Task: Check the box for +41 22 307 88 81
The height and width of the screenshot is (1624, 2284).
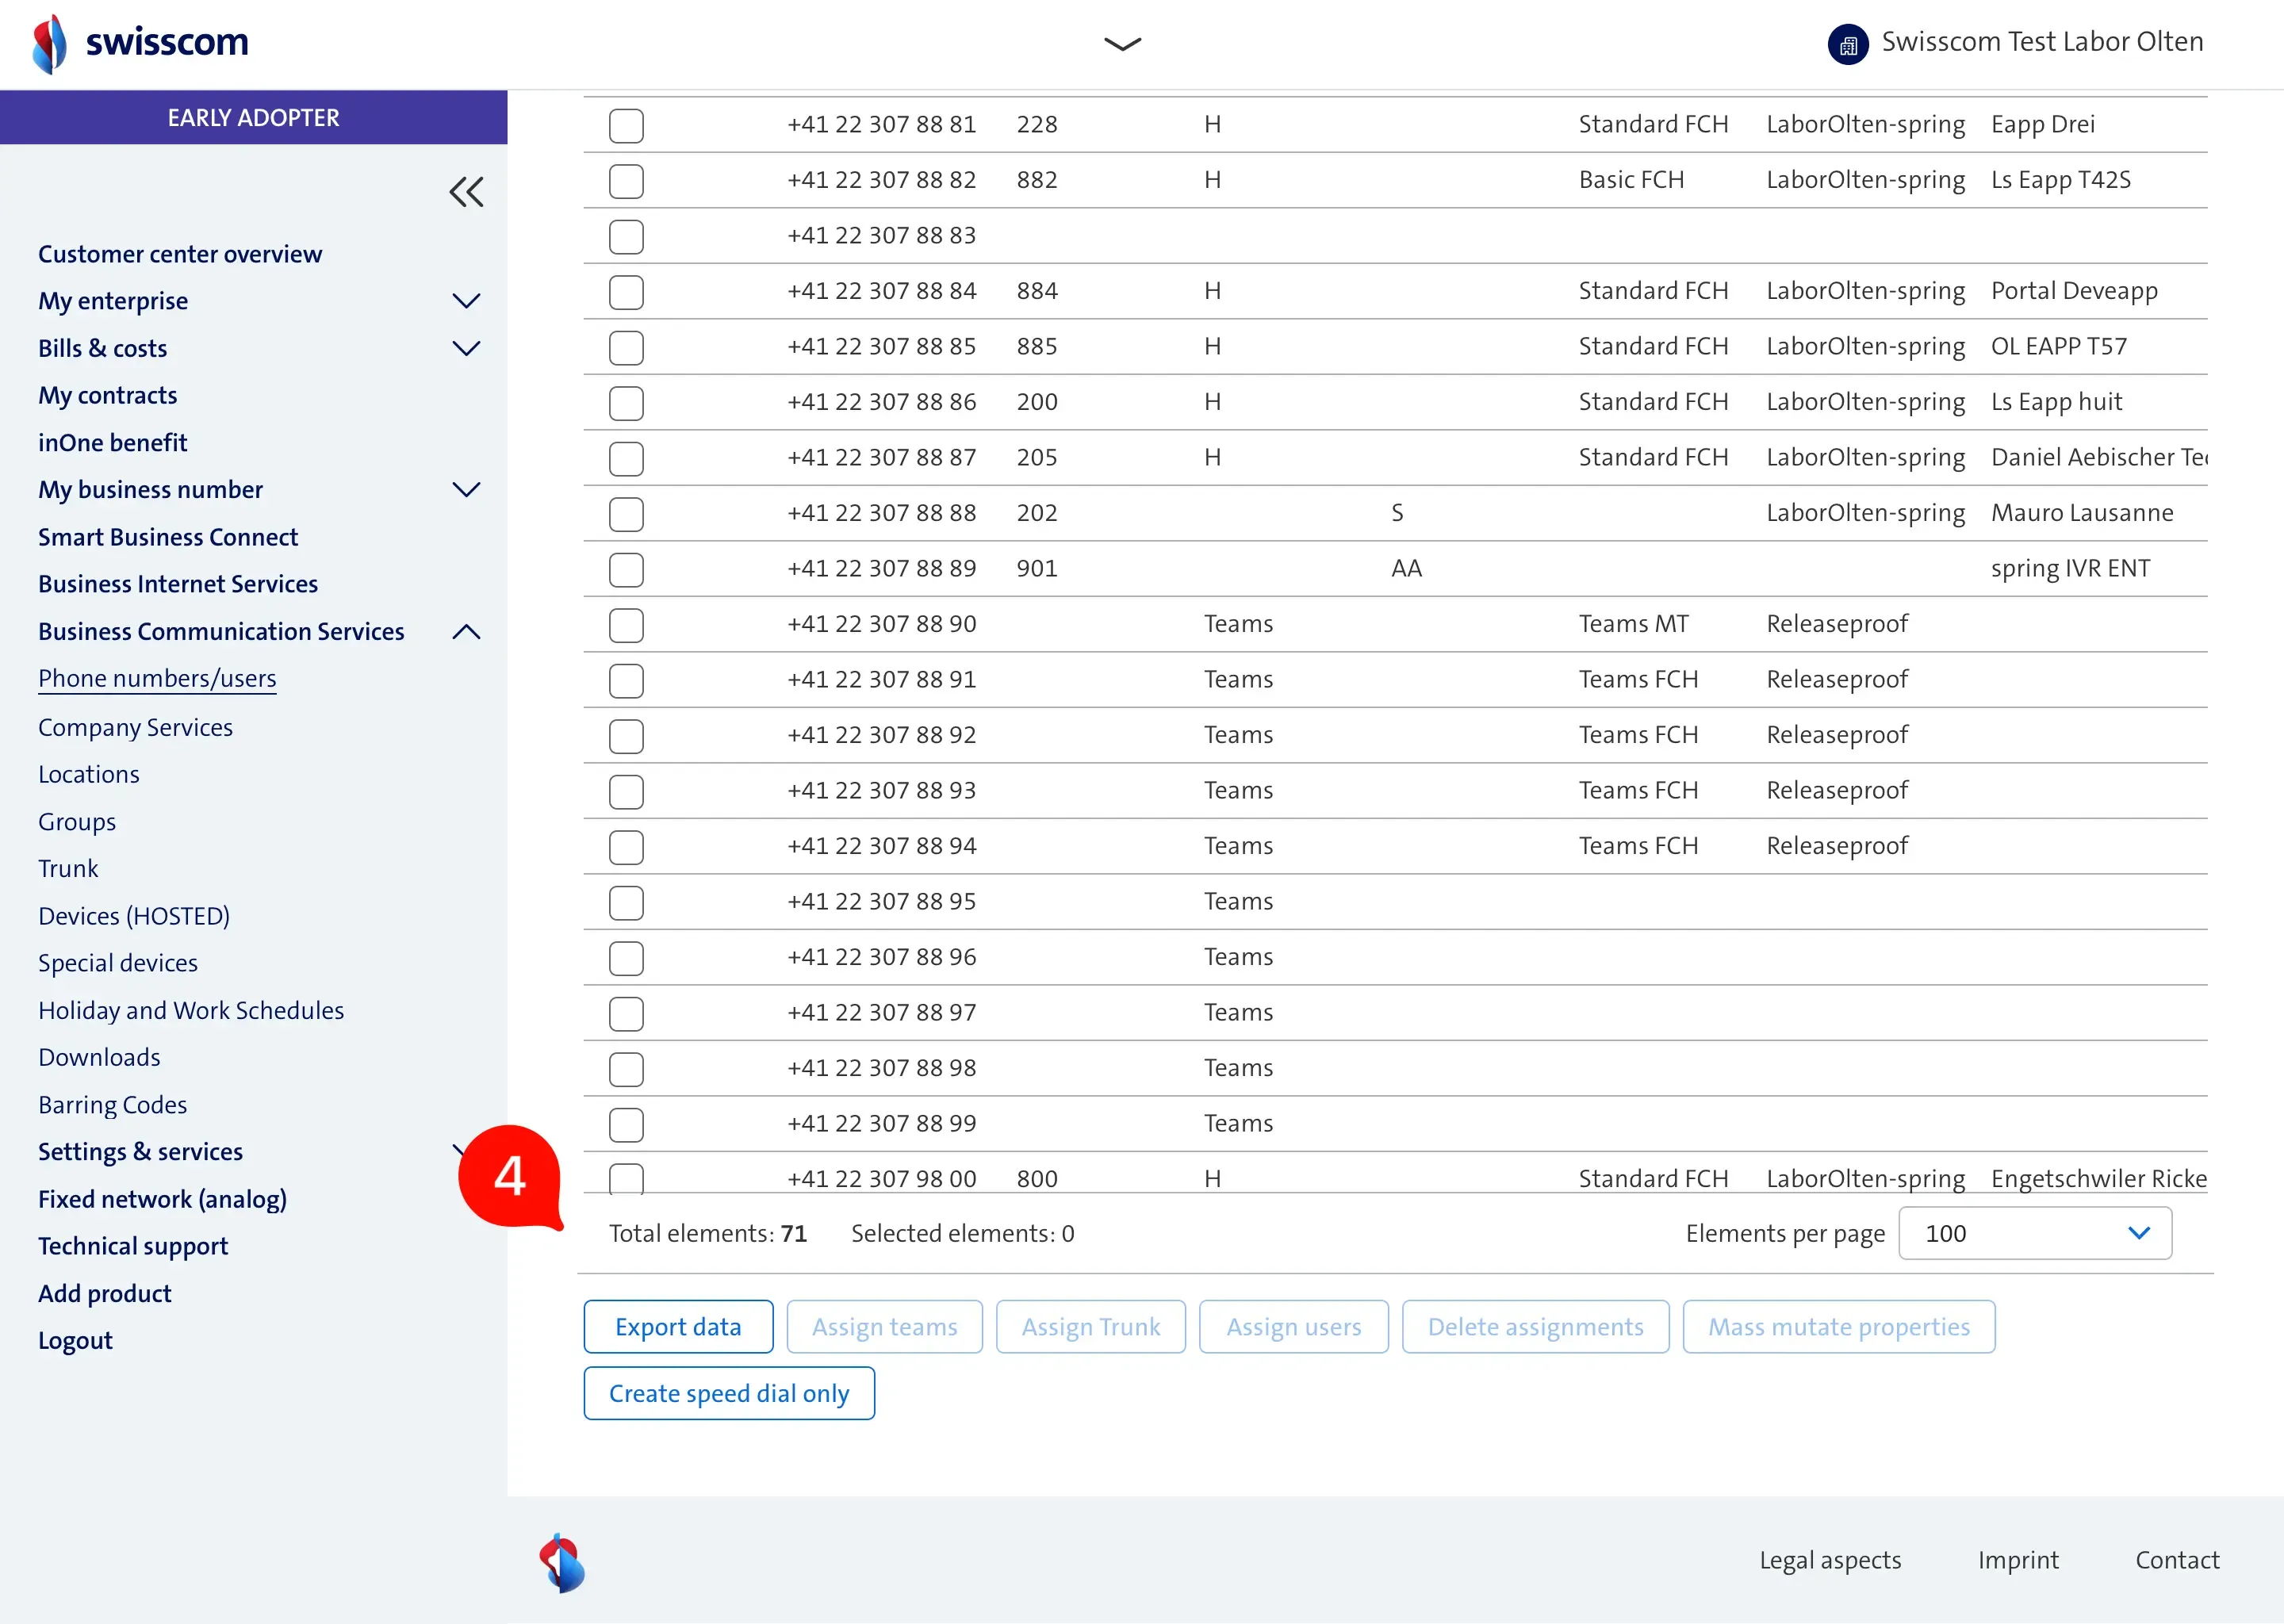Action: (x=626, y=125)
